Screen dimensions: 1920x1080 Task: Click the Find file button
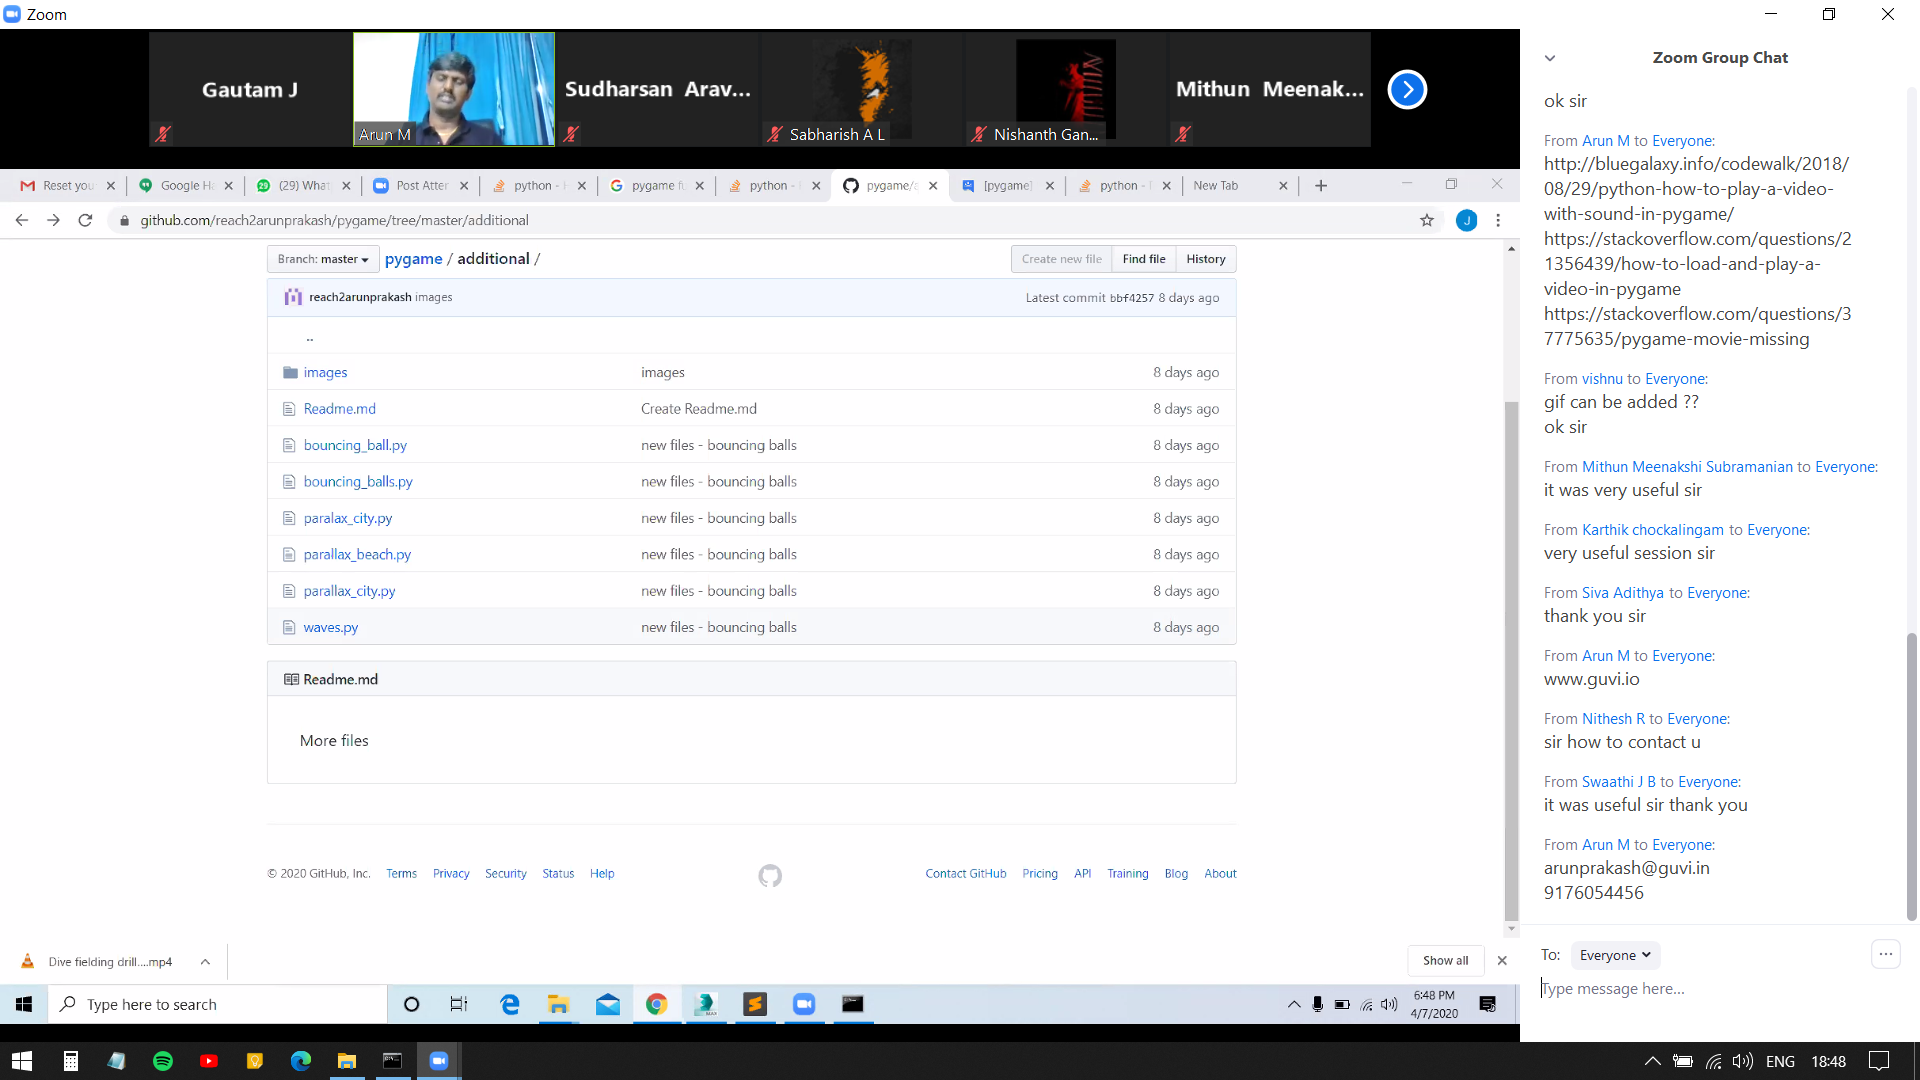1143,259
